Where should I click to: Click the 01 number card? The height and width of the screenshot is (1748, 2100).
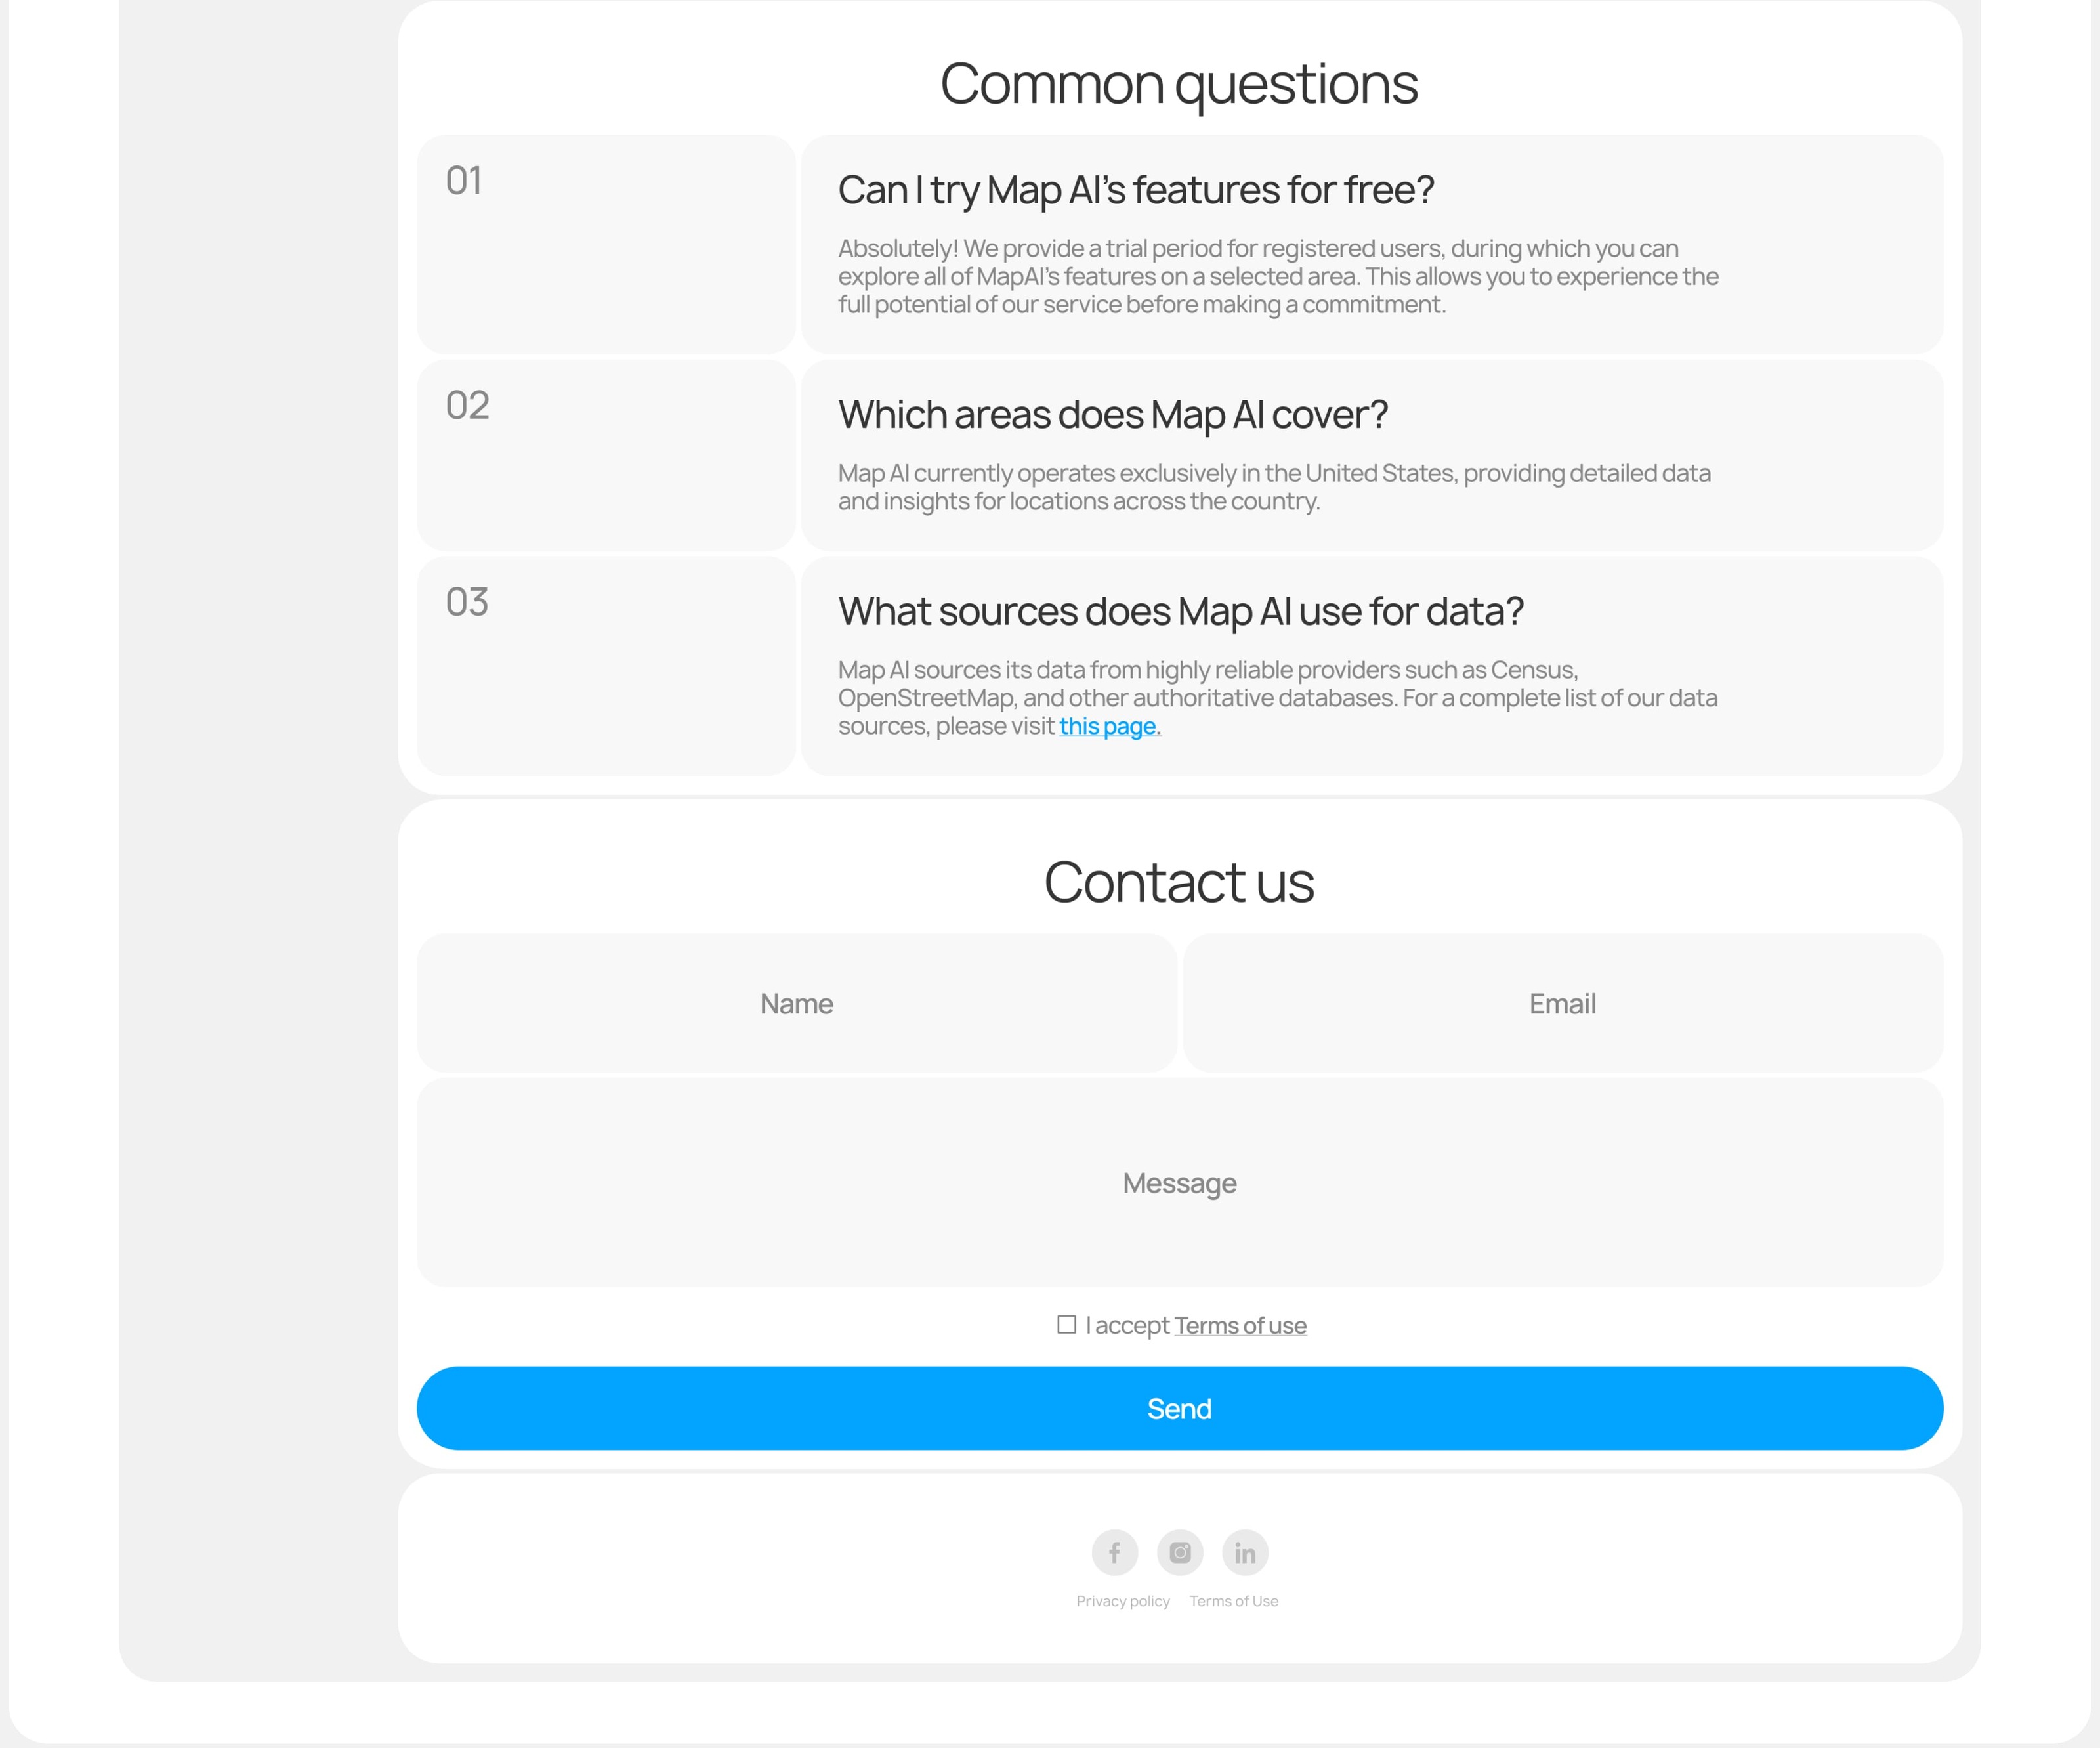click(x=606, y=244)
